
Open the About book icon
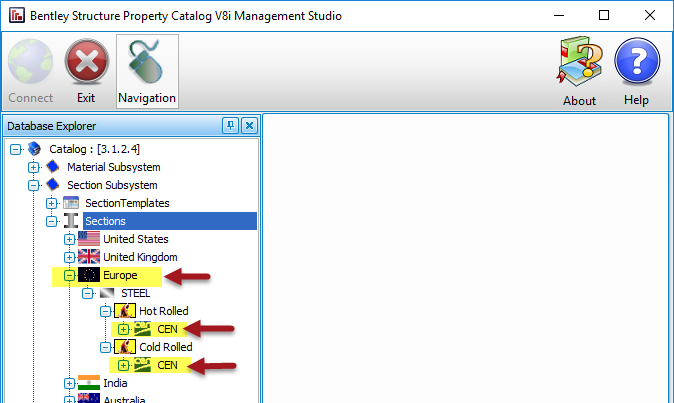579,61
